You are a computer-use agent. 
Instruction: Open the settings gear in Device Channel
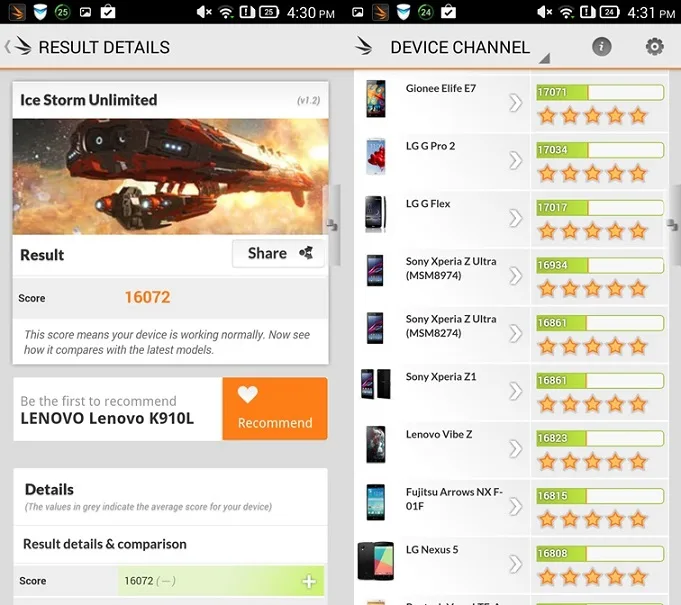pyautogui.click(x=655, y=46)
